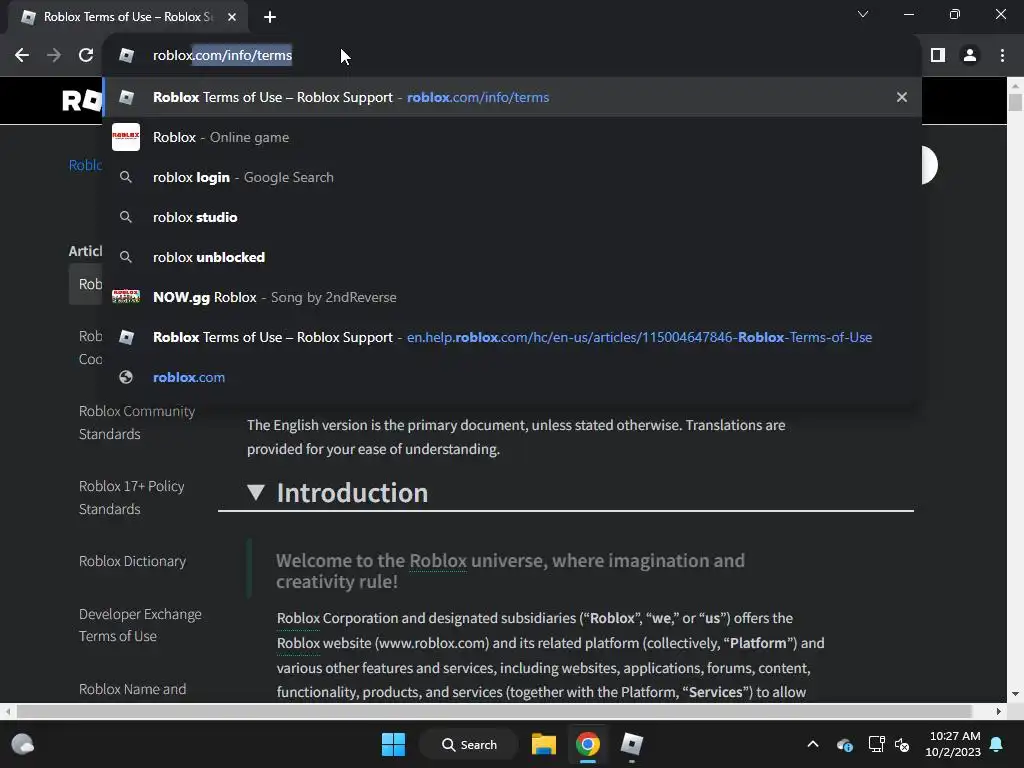Open the Chrome profile icon
1024x768 pixels.
pos(970,56)
